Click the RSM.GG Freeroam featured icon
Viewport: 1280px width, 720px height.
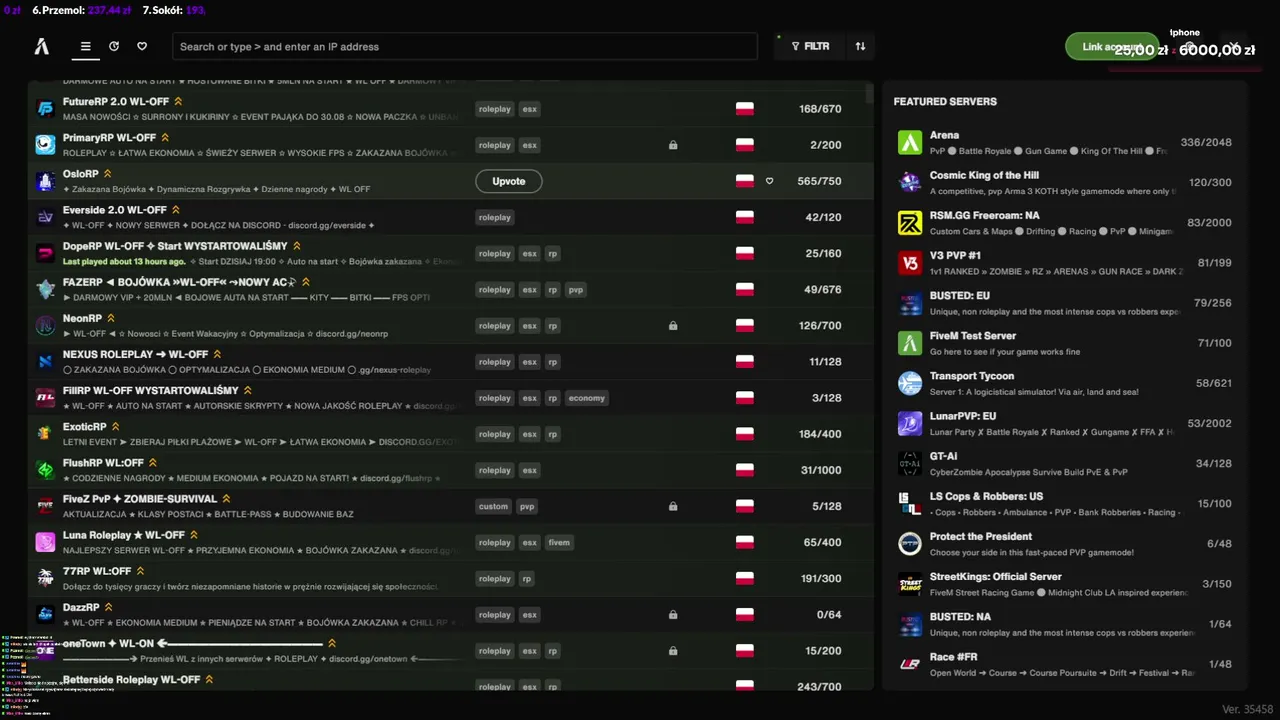[x=910, y=223]
